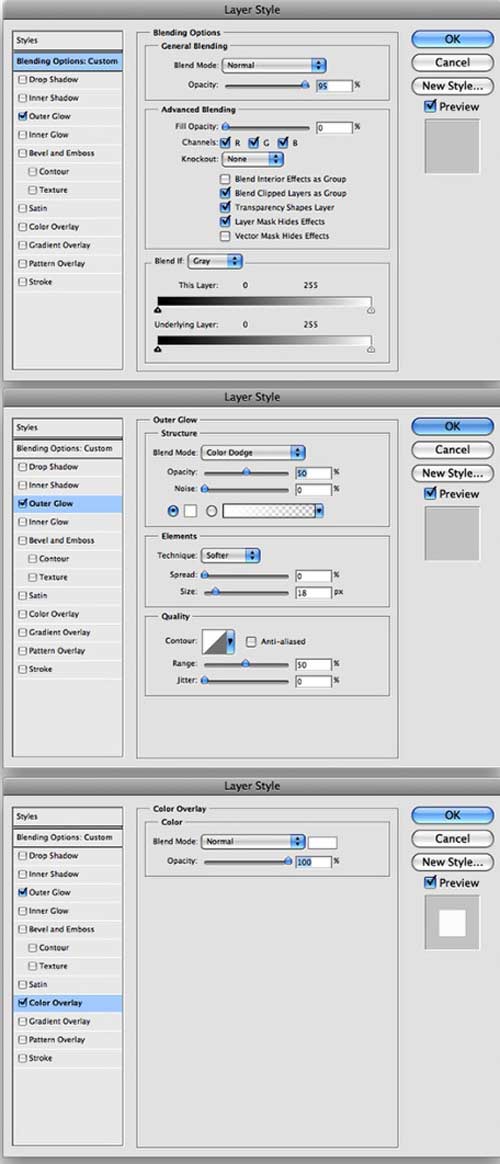Screen dimensions: 500x1164
Task: Expand the Contour picker dropdown arrow
Action: (231, 642)
